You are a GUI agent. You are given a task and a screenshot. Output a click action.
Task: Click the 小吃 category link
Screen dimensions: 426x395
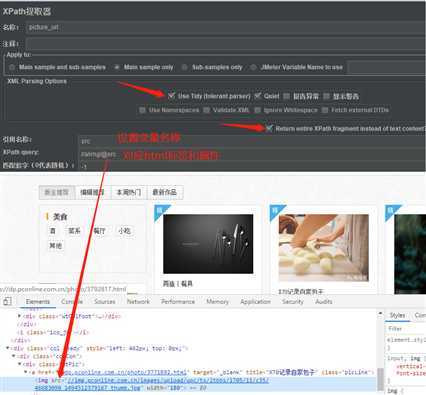click(x=124, y=231)
